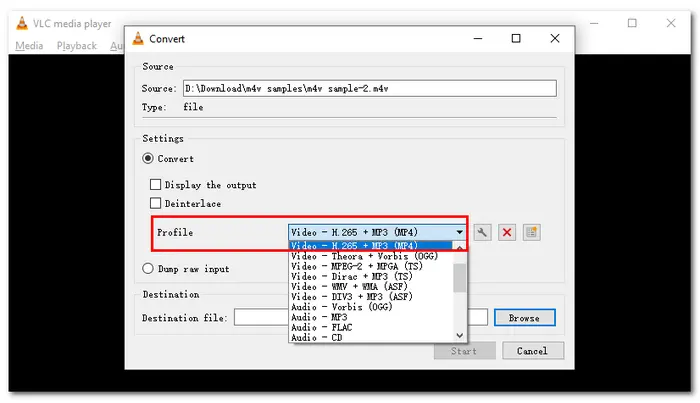The height and width of the screenshot is (403, 700).
Task: Open the Playback menu in VLC
Action: (x=77, y=46)
